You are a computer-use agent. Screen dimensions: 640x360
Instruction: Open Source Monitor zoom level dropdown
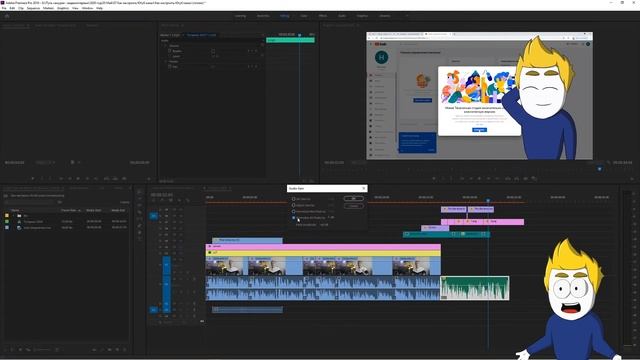click(x=45, y=162)
